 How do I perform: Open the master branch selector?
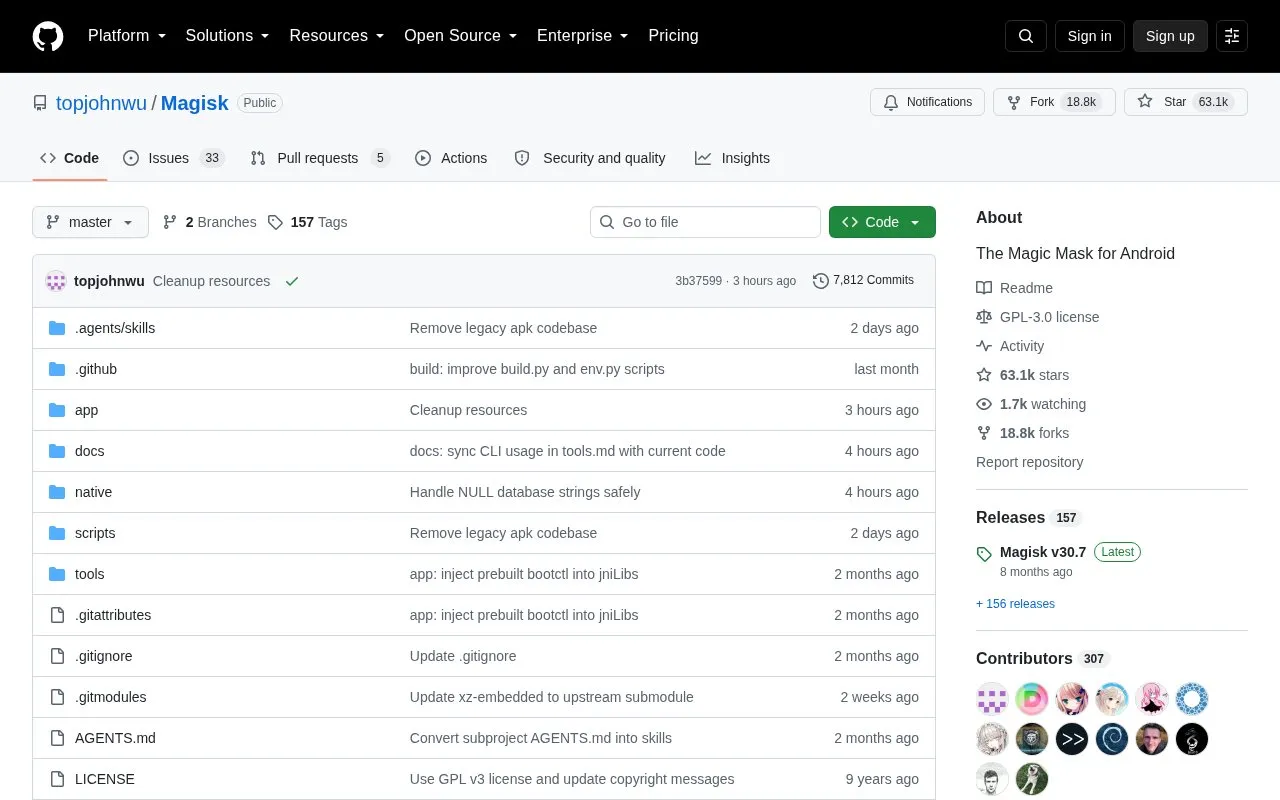tap(90, 222)
